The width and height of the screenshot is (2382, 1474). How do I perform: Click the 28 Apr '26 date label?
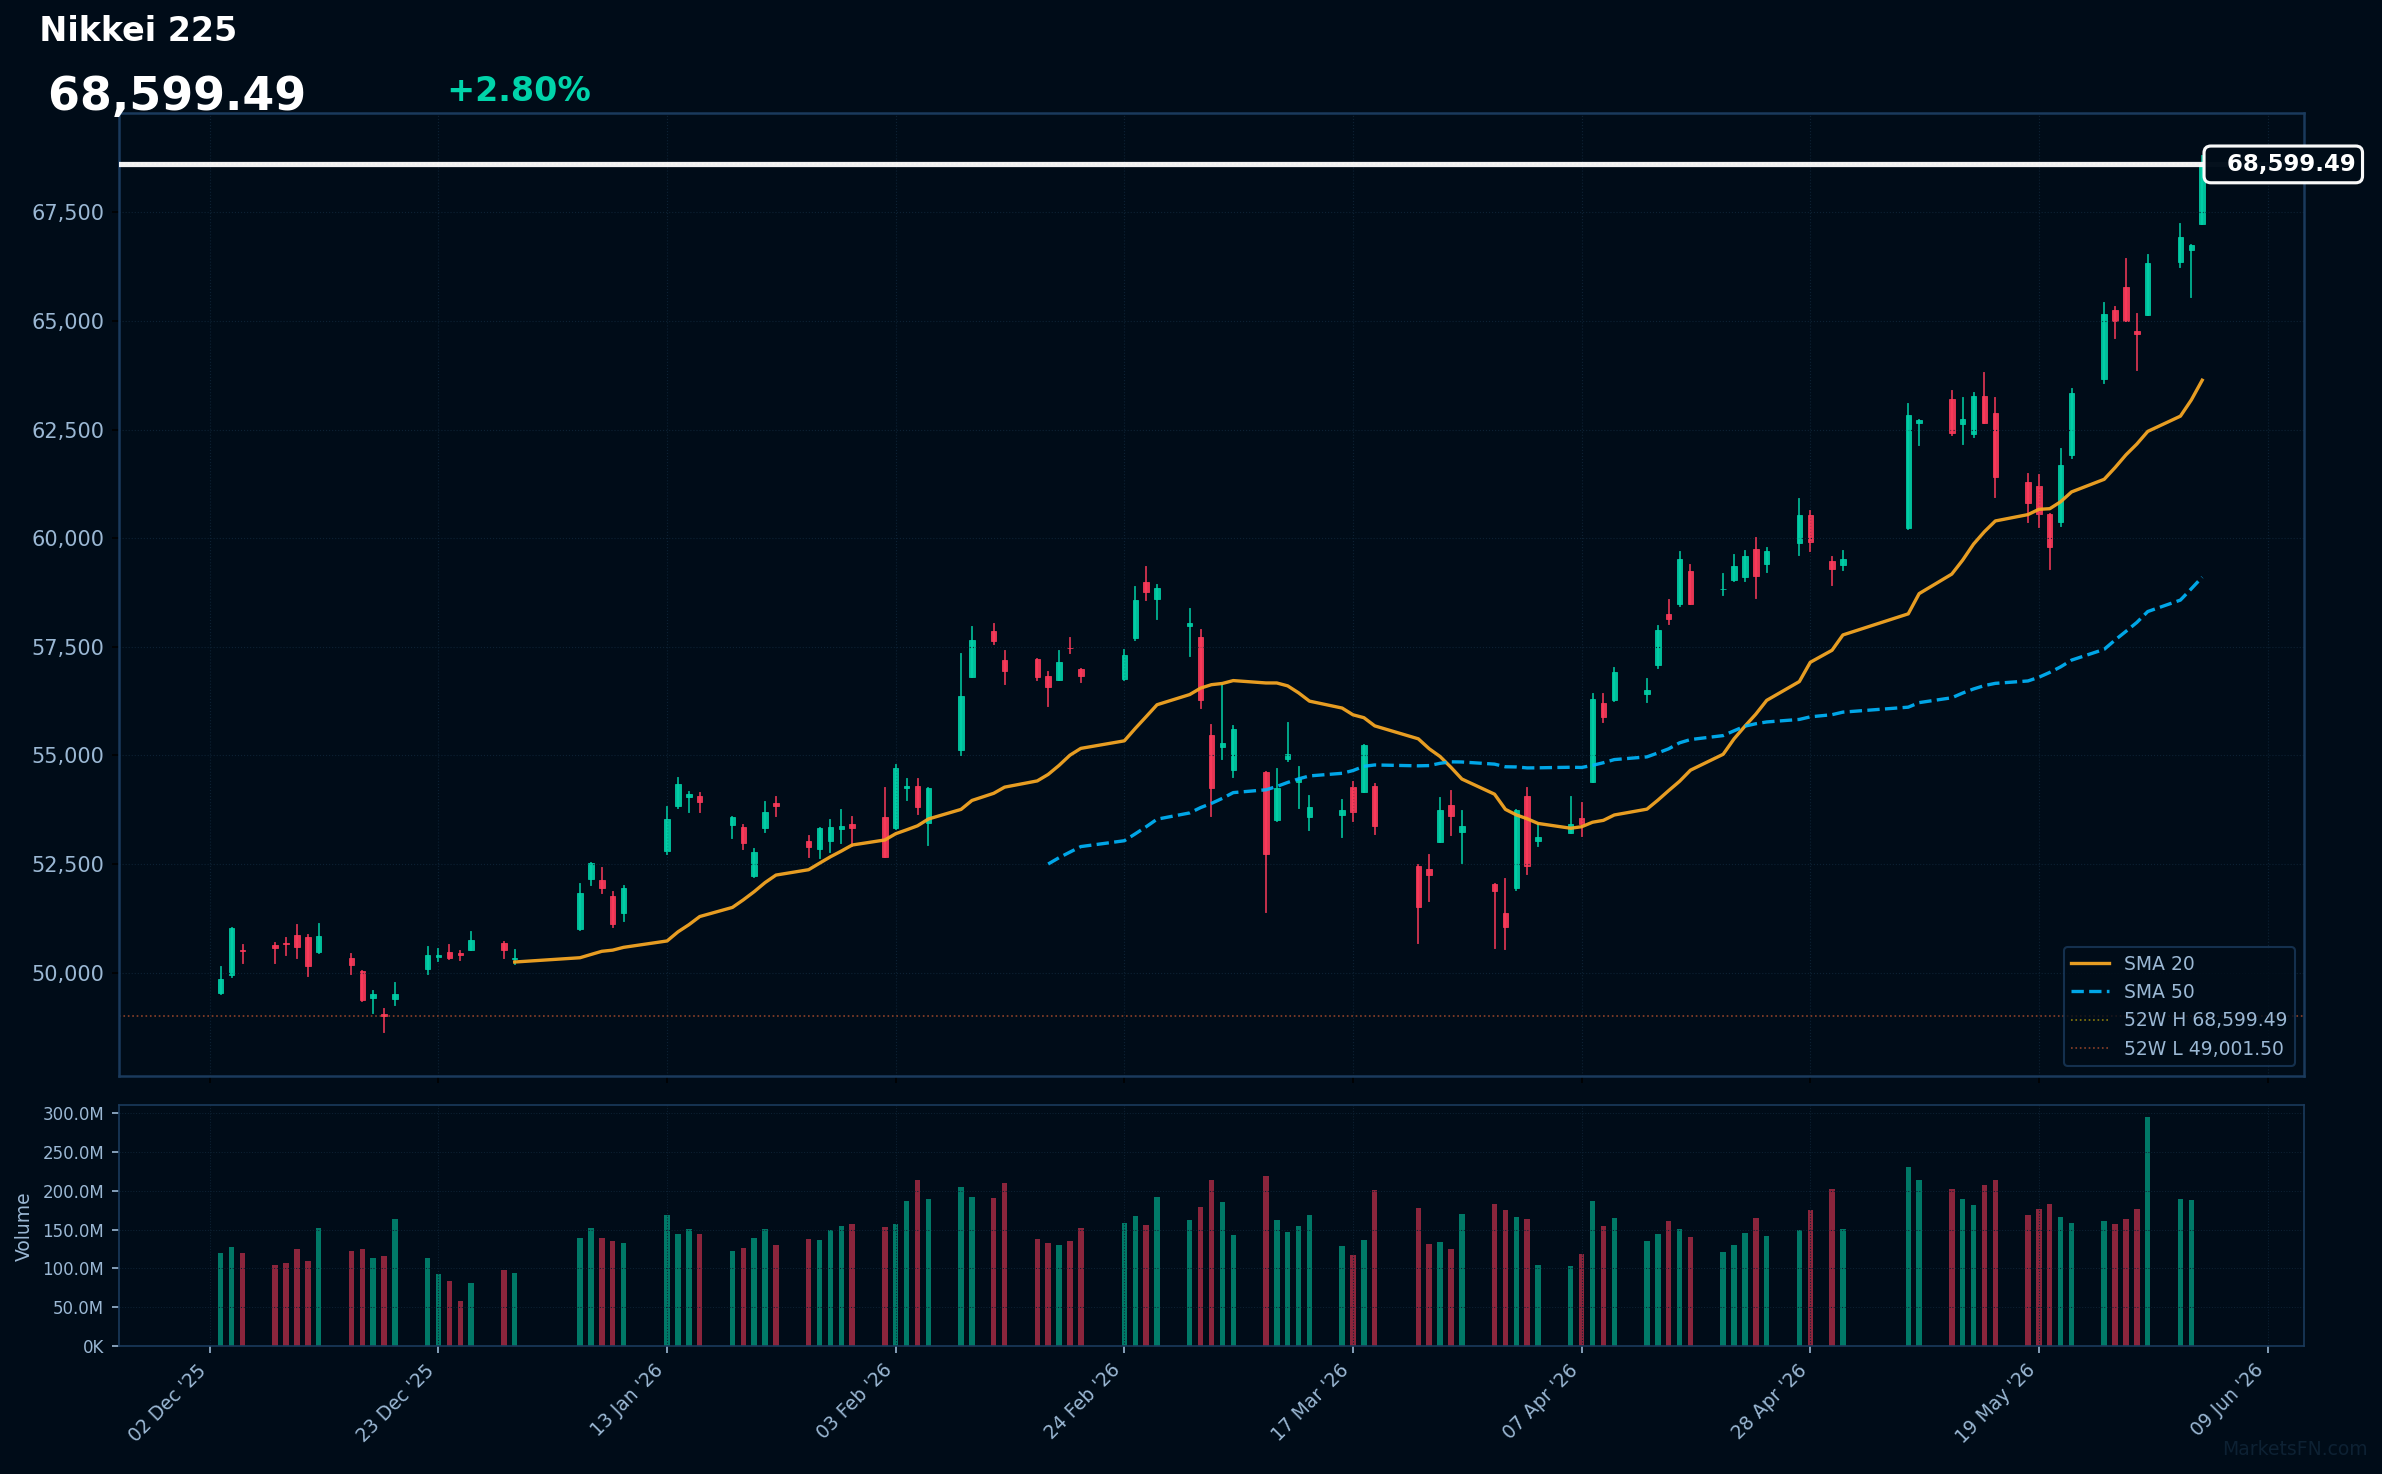[1768, 1402]
